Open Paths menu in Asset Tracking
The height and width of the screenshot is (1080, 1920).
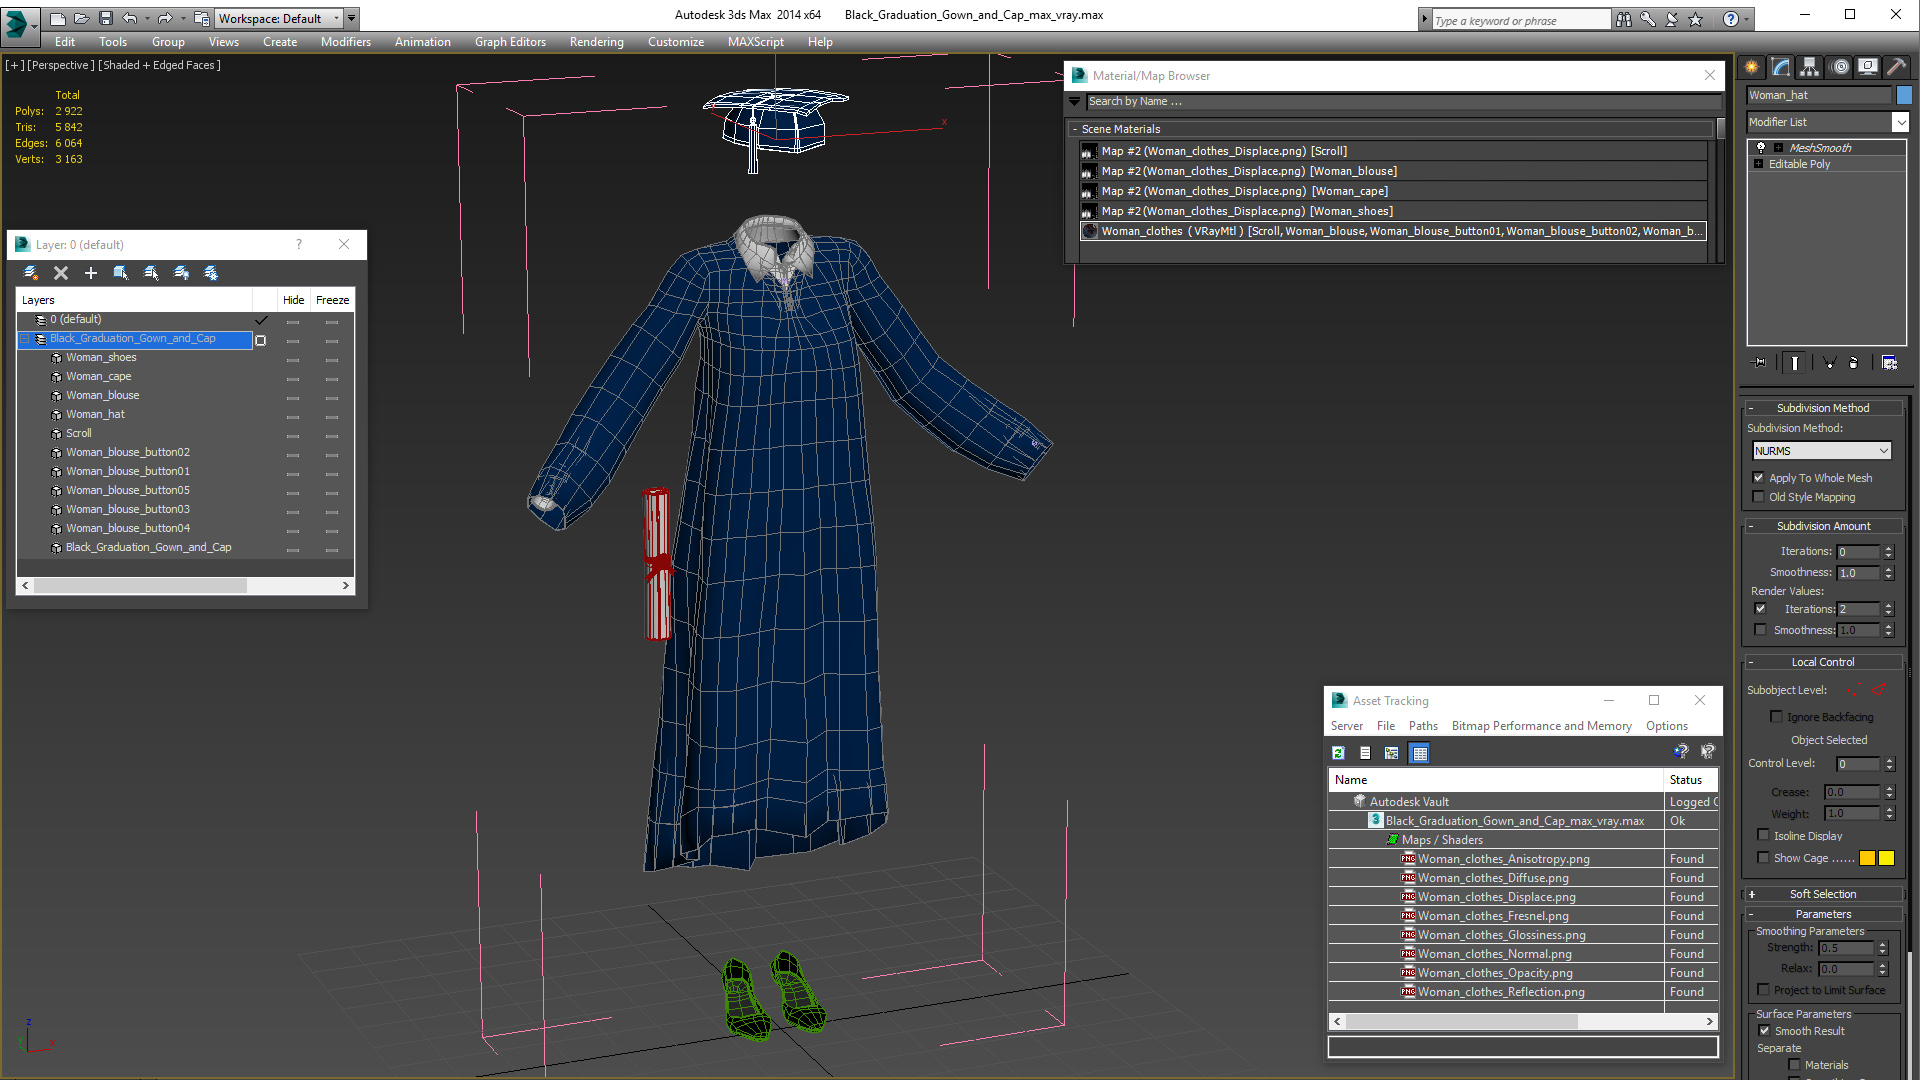tap(1422, 726)
